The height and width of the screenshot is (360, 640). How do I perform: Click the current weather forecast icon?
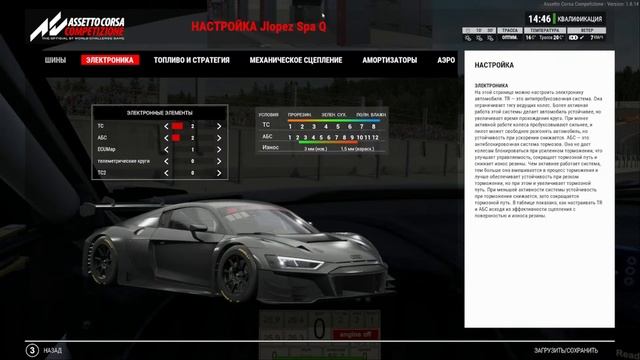(468, 38)
